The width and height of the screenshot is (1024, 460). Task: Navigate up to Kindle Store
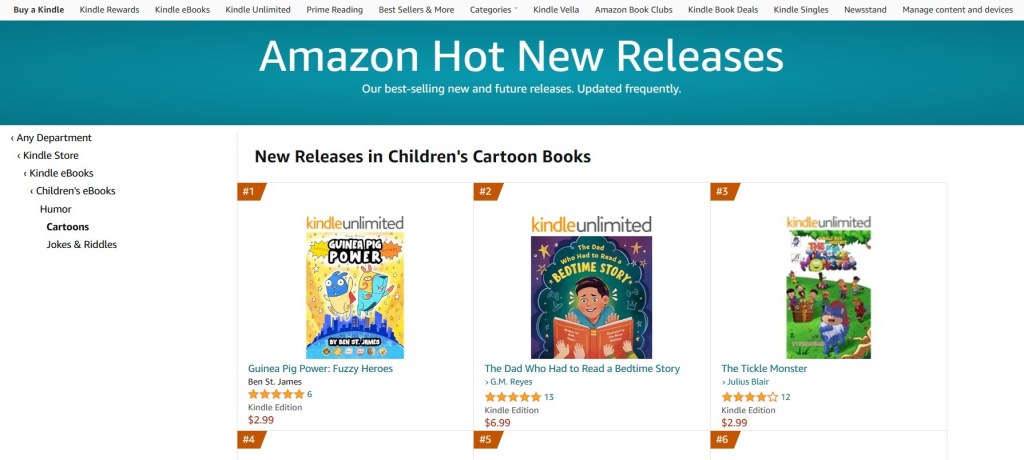pyautogui.click(x=50, y=156)
